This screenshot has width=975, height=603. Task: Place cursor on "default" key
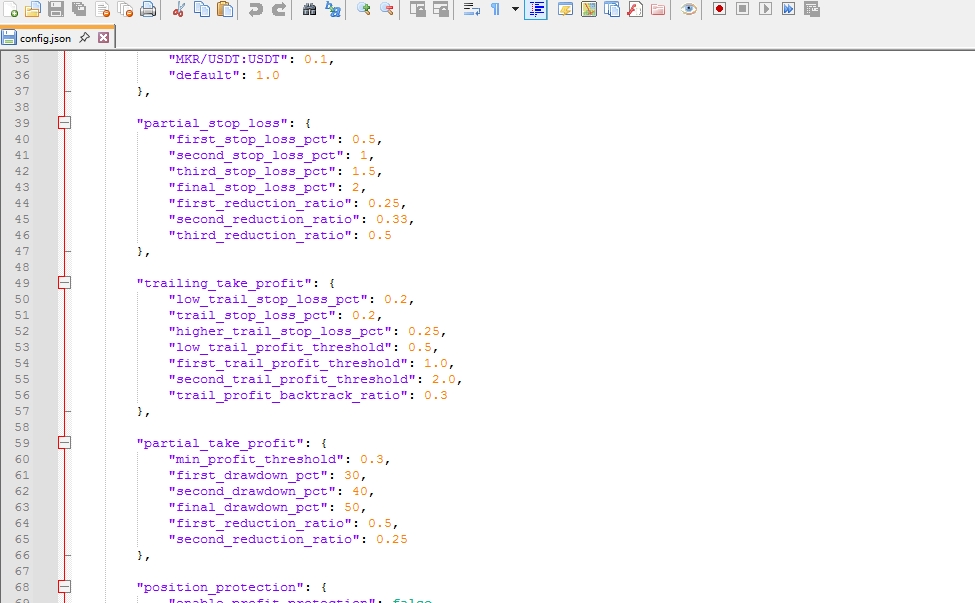(204, 75)
